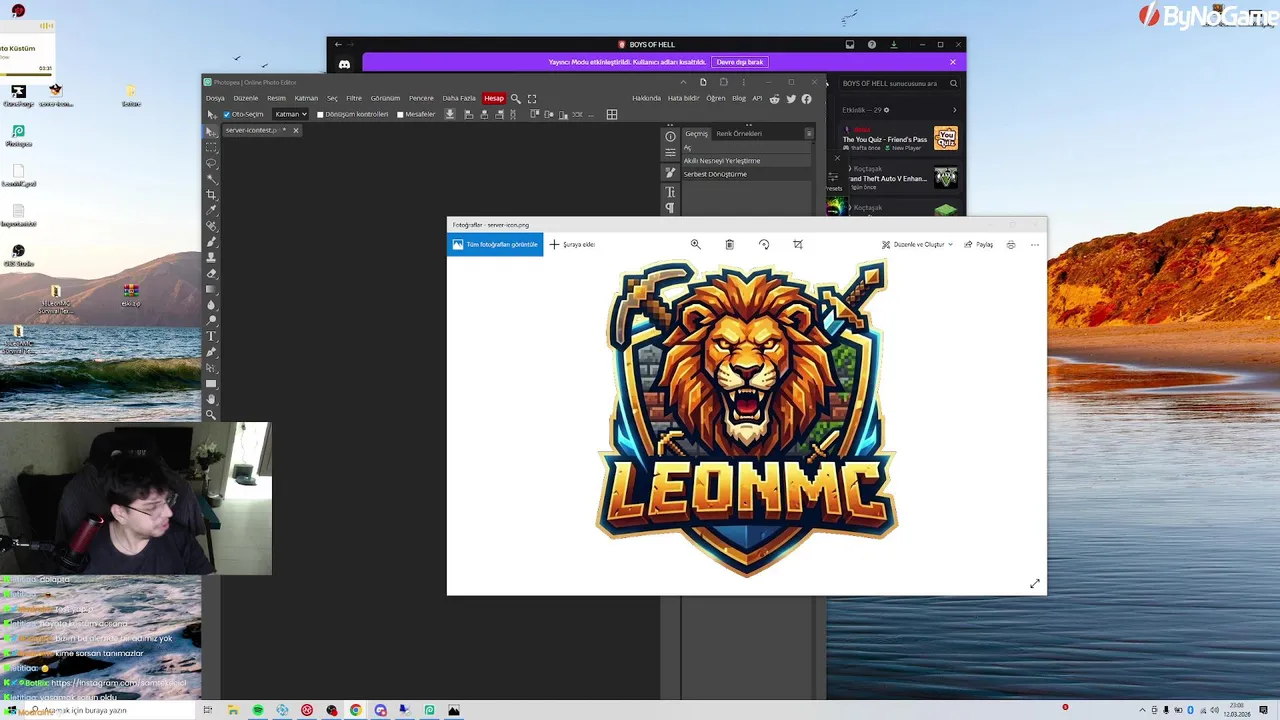
Task: Click the print icon in Photos app
Action: pyautogui.click(x=1011, y=244)
